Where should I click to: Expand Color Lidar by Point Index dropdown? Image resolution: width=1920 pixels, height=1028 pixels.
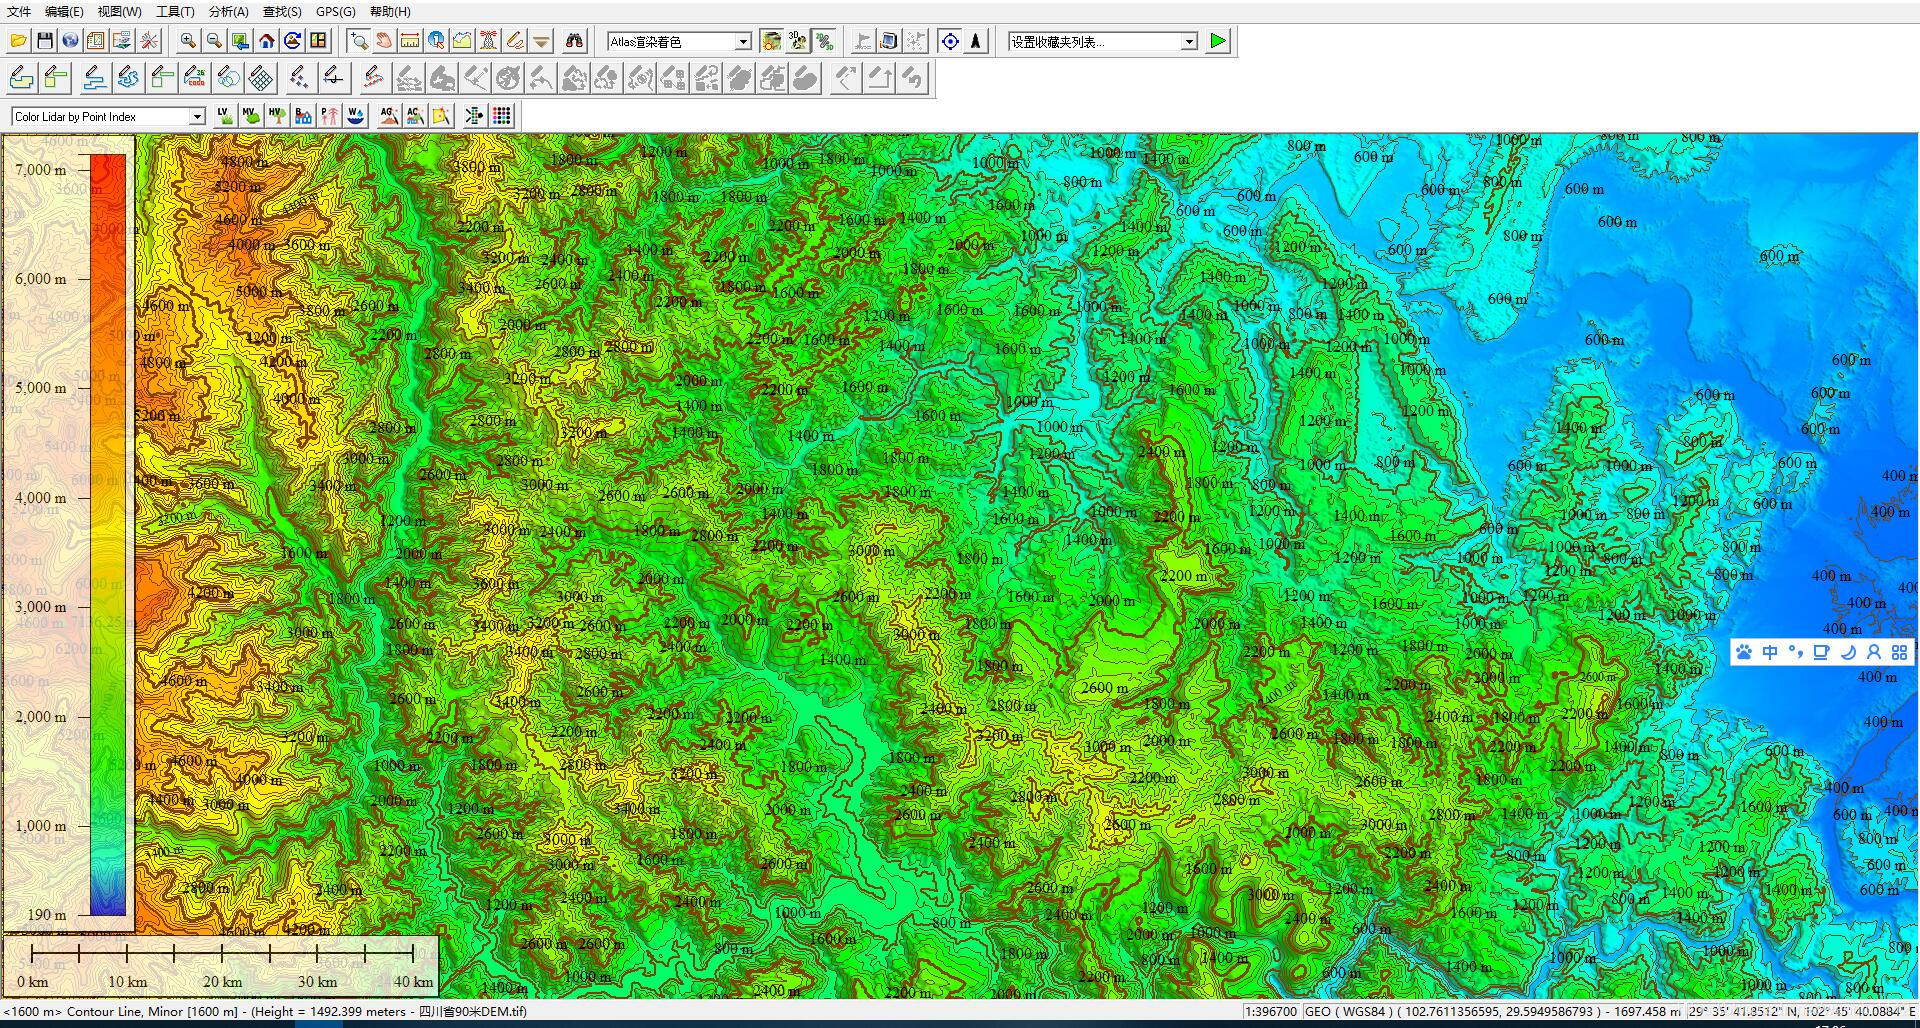(x=197, y=117)
